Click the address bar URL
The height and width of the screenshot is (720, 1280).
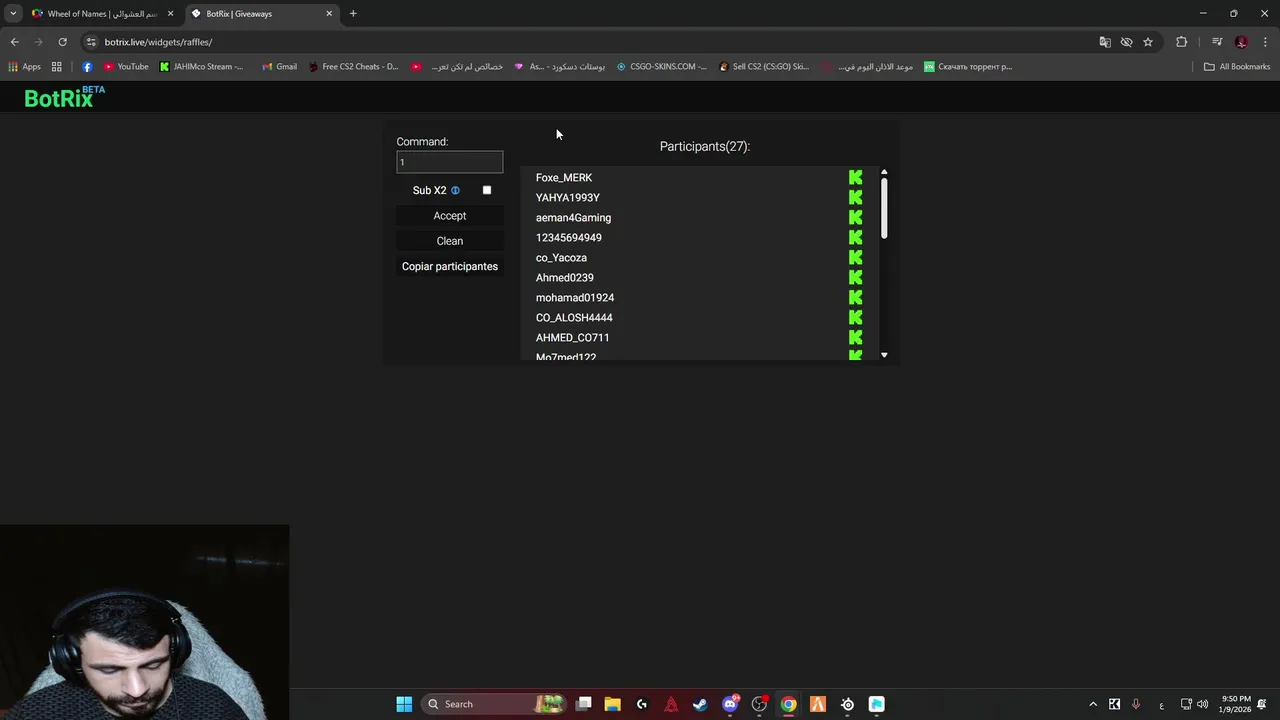pyautogui.click(x=158, y=42)
